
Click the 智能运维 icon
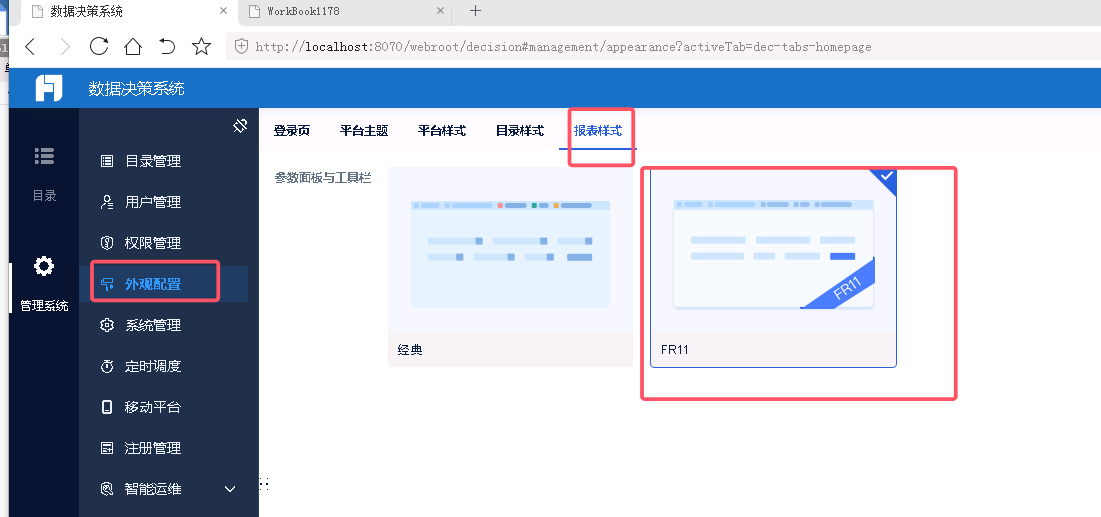[x=107, y=488]
